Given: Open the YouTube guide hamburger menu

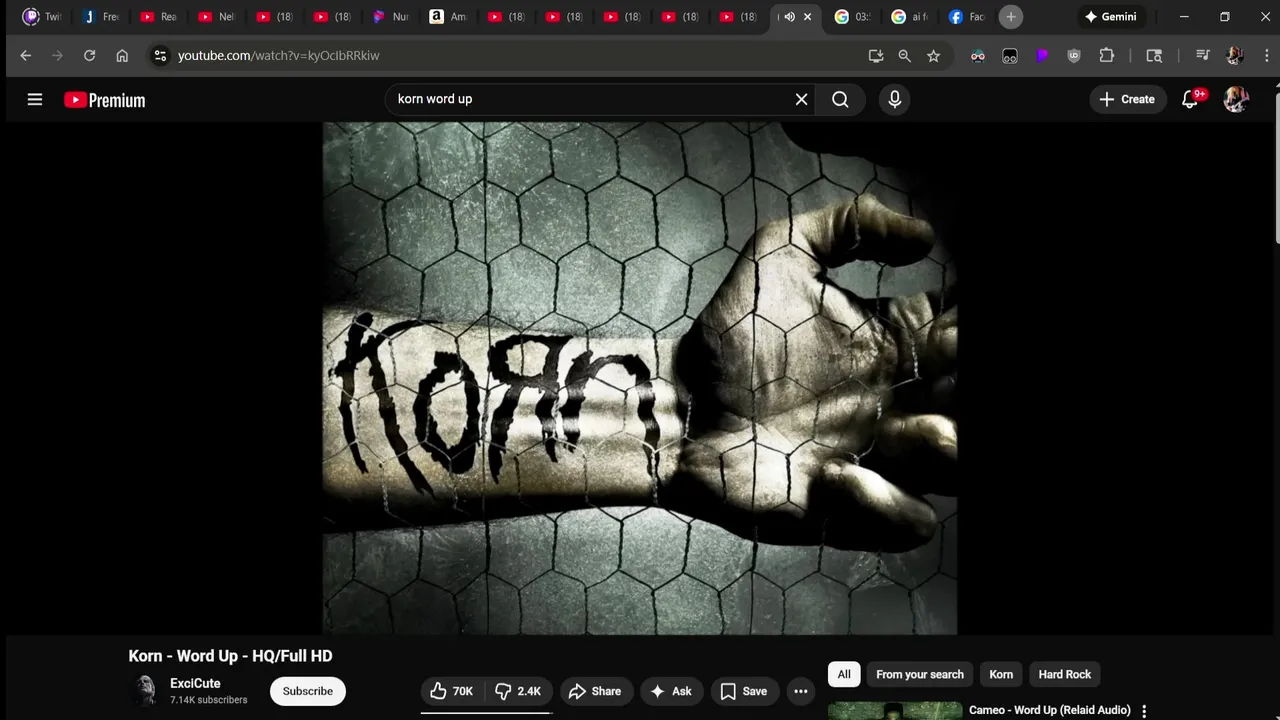Looking at the screenshot, I should click(35, 99).
